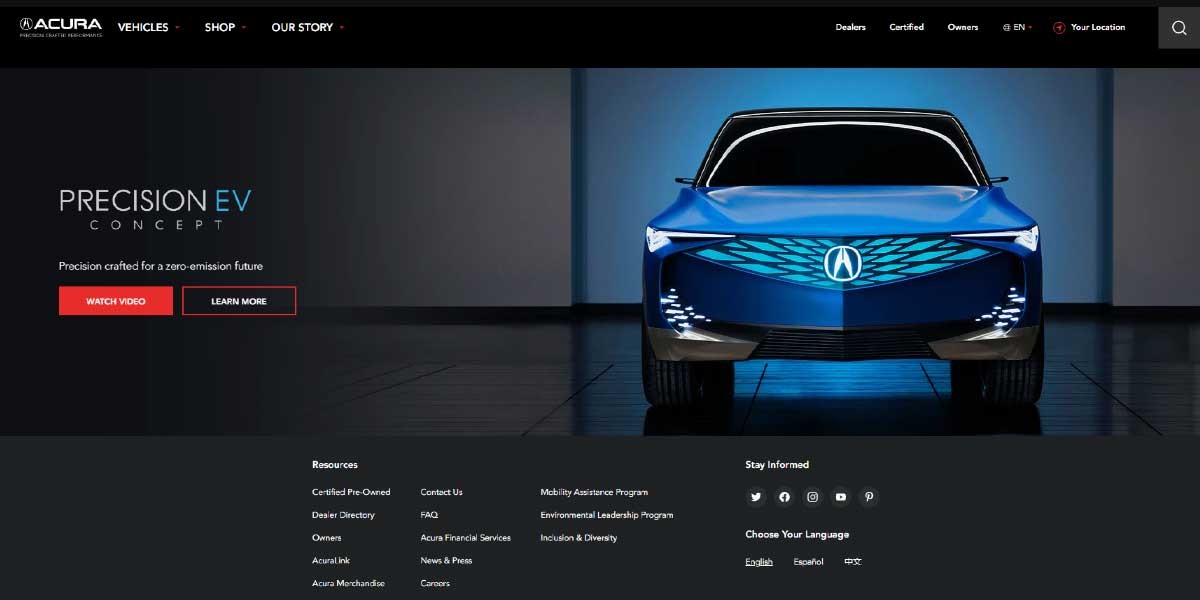This screenshot has height=600, width=1200.
Task: Switch language to Español
Action: click(808, 561)
